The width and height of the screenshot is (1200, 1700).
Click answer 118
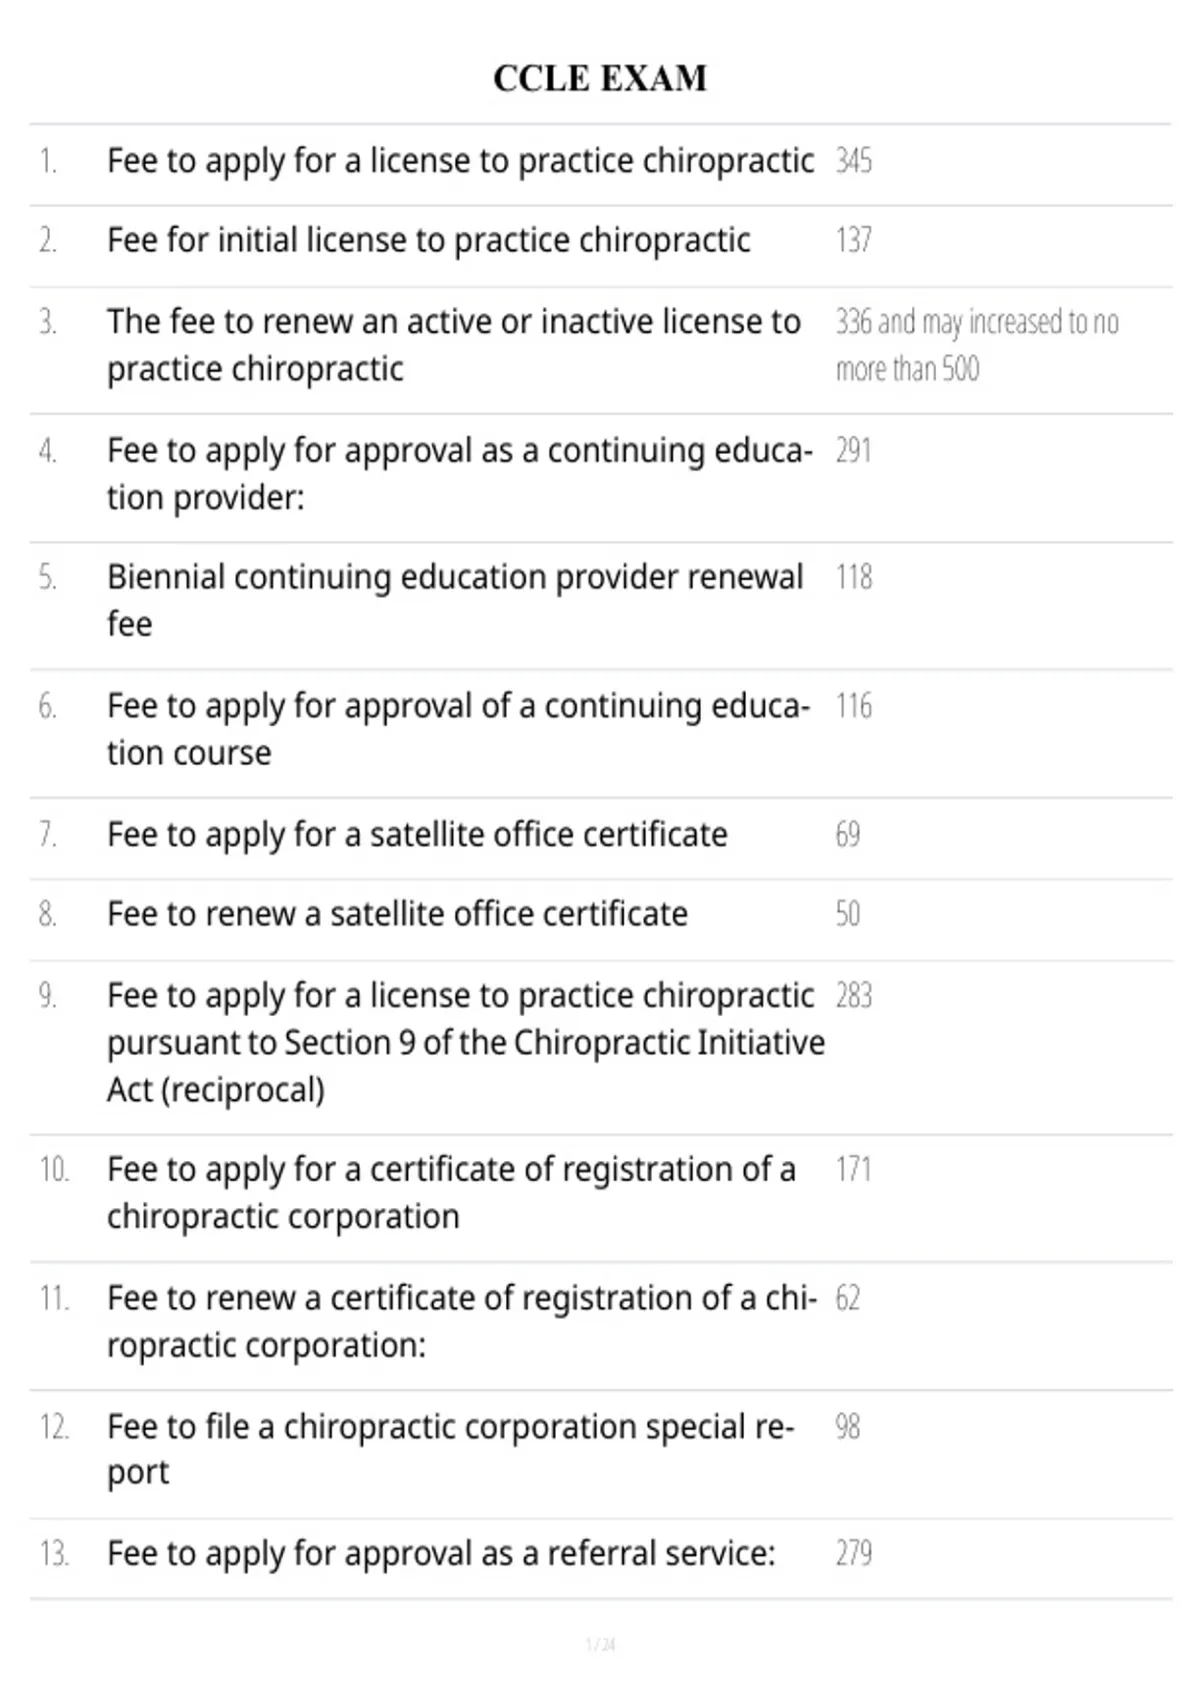853,577
